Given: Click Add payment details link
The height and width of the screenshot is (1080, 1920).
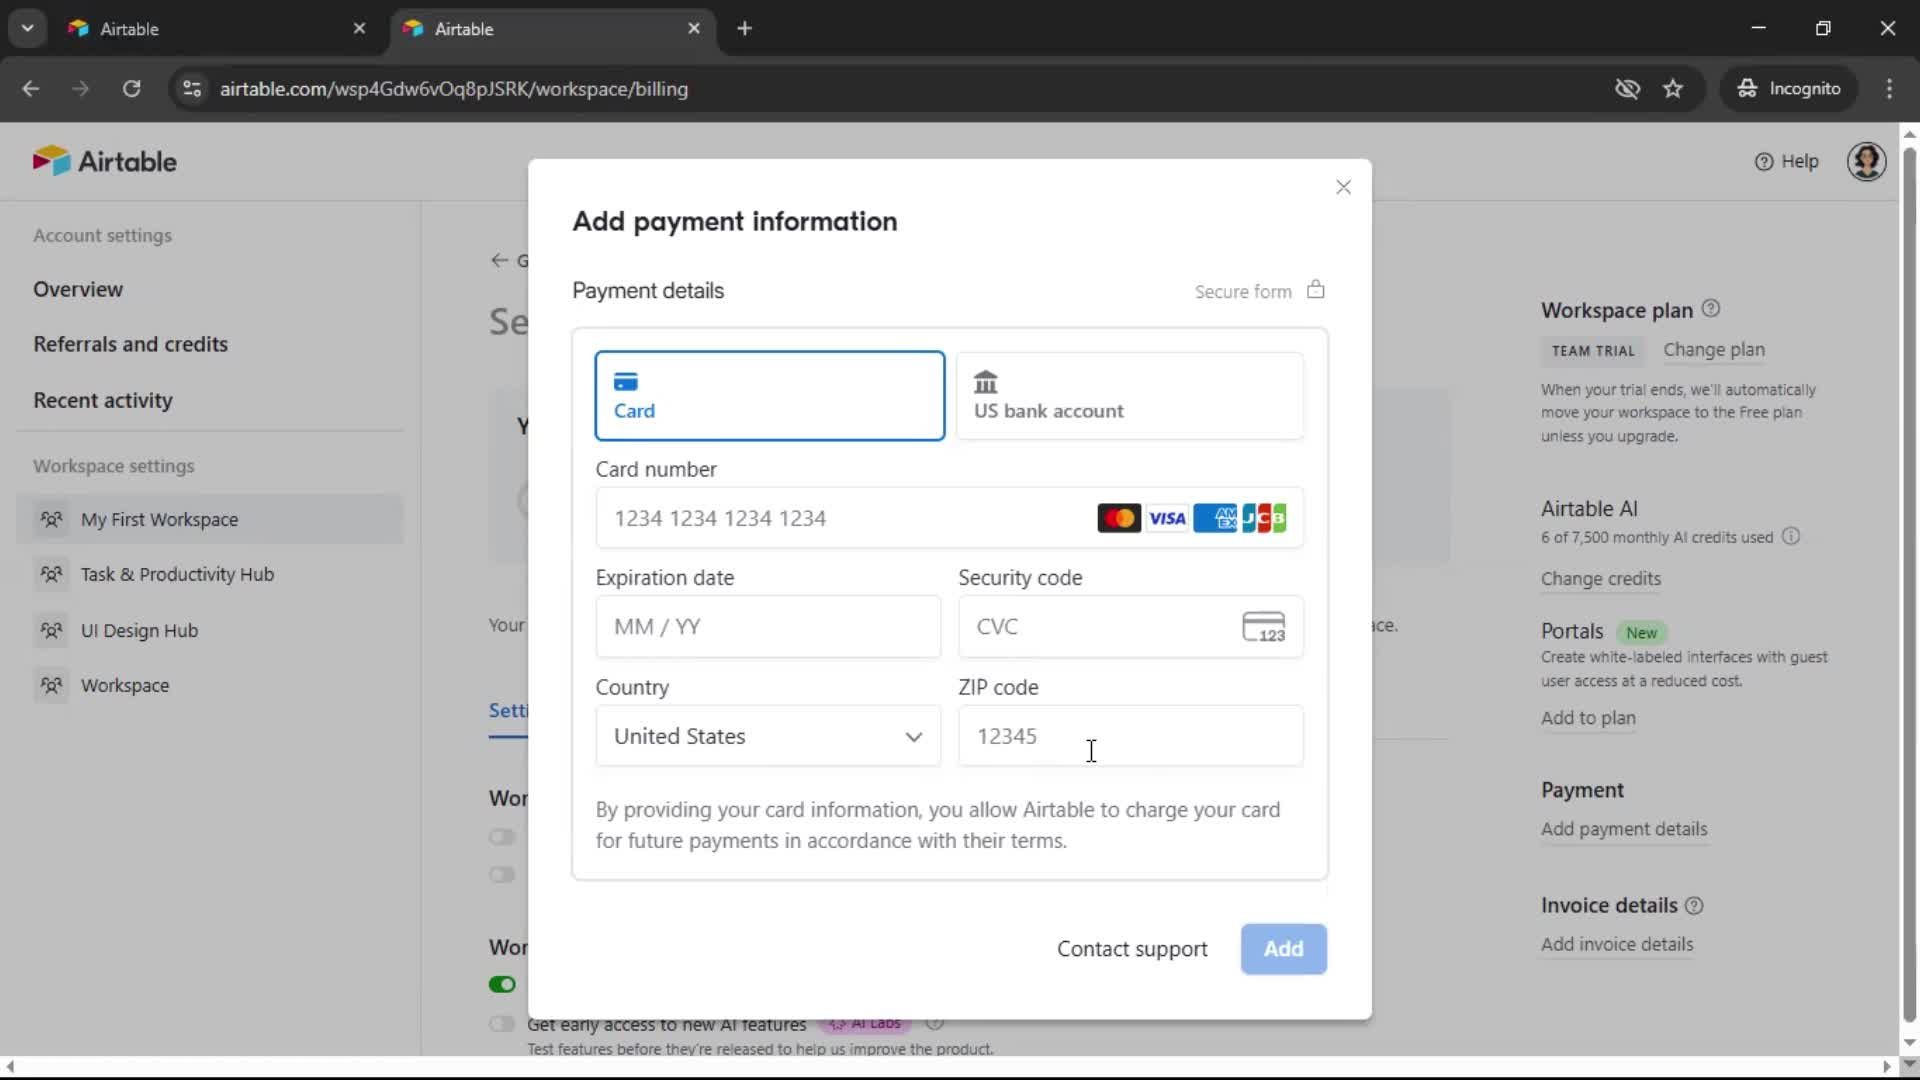Looking at the screenshot, I should point(1624,829).
